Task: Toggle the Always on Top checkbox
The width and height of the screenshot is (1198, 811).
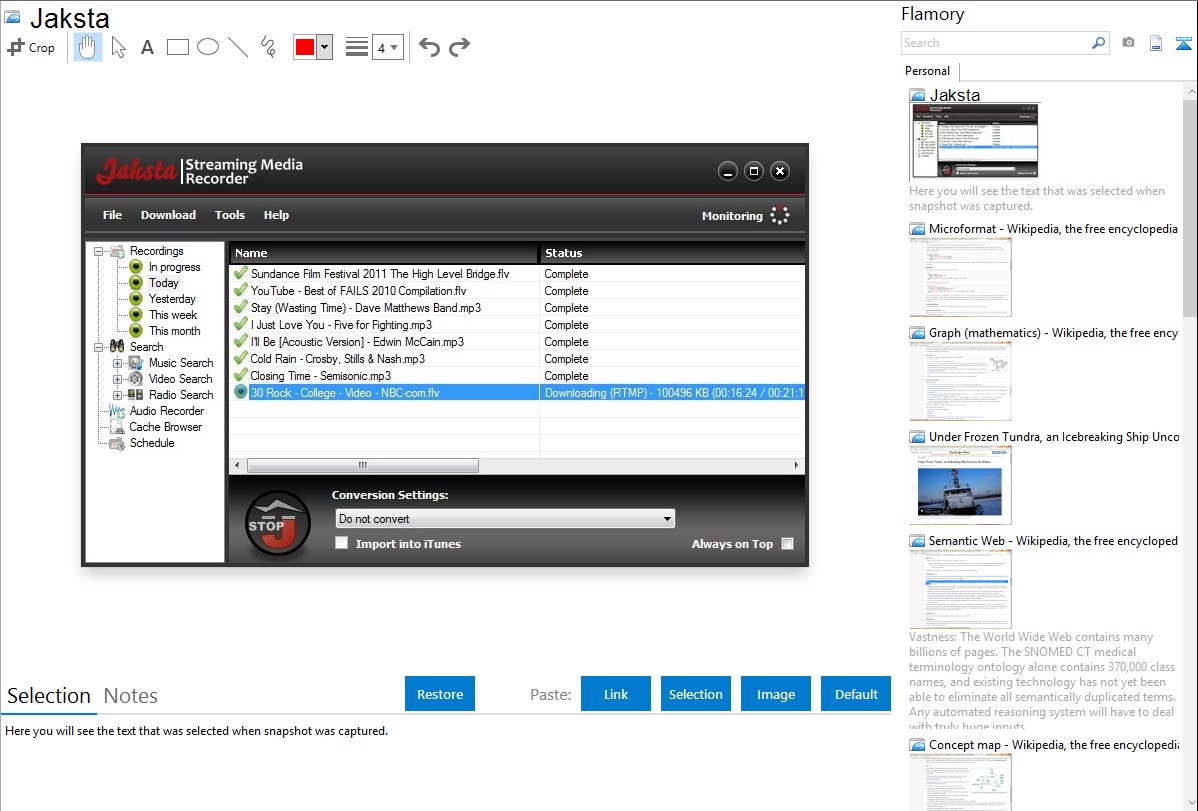Action: pyautogui.click(x=788, y=543)
